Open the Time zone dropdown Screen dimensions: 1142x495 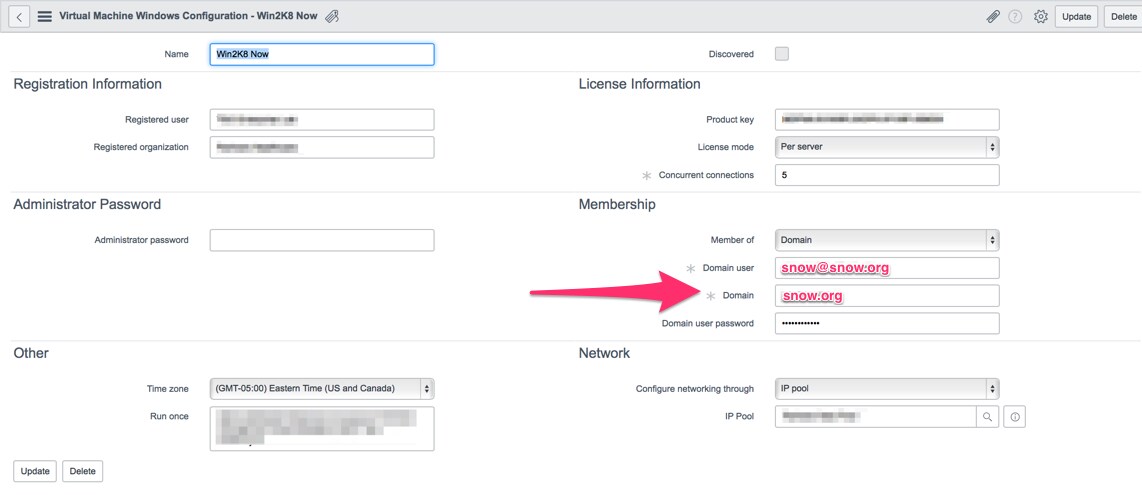click(x=321, y=388)
